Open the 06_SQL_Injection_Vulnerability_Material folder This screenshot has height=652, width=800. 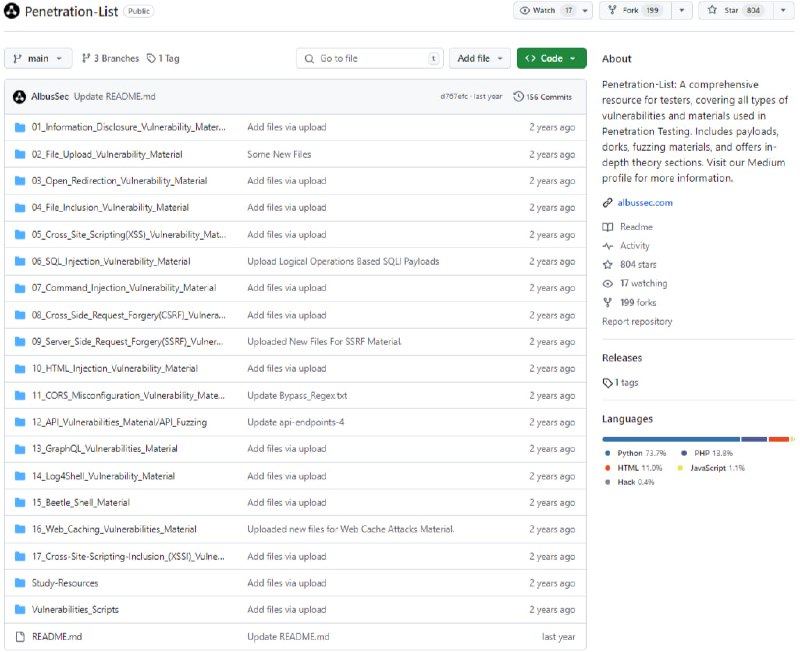[111, 261]
